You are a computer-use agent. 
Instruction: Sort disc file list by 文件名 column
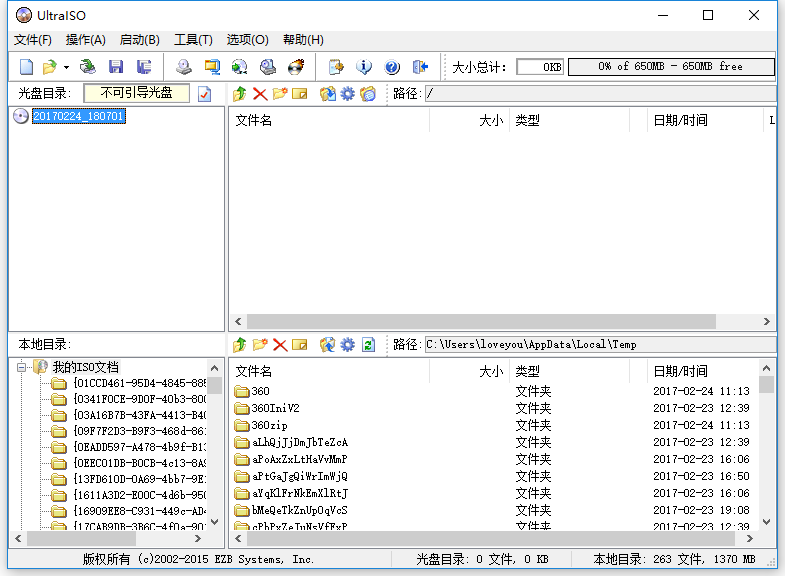329,120
